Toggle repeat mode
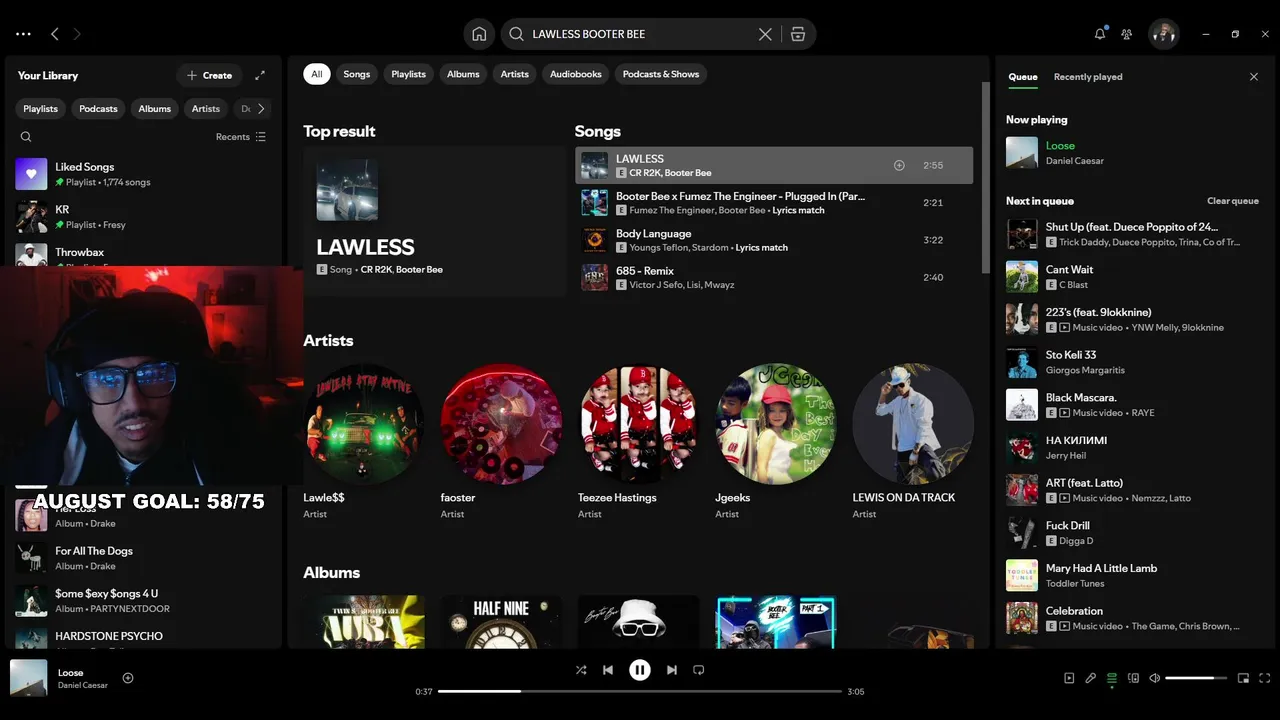The height and width of the screenshot is (720, 1280). (699, 670)
